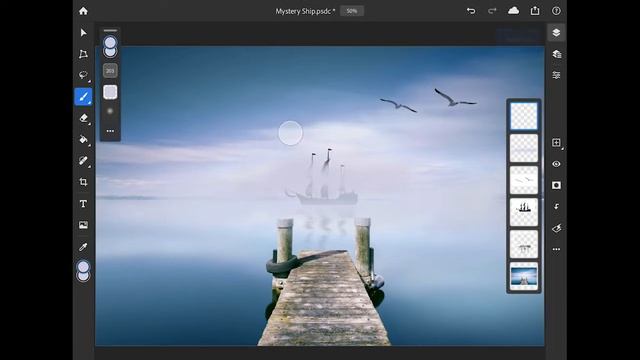
Task: Select the pier posts layer thumbnail
Action: 524,244
